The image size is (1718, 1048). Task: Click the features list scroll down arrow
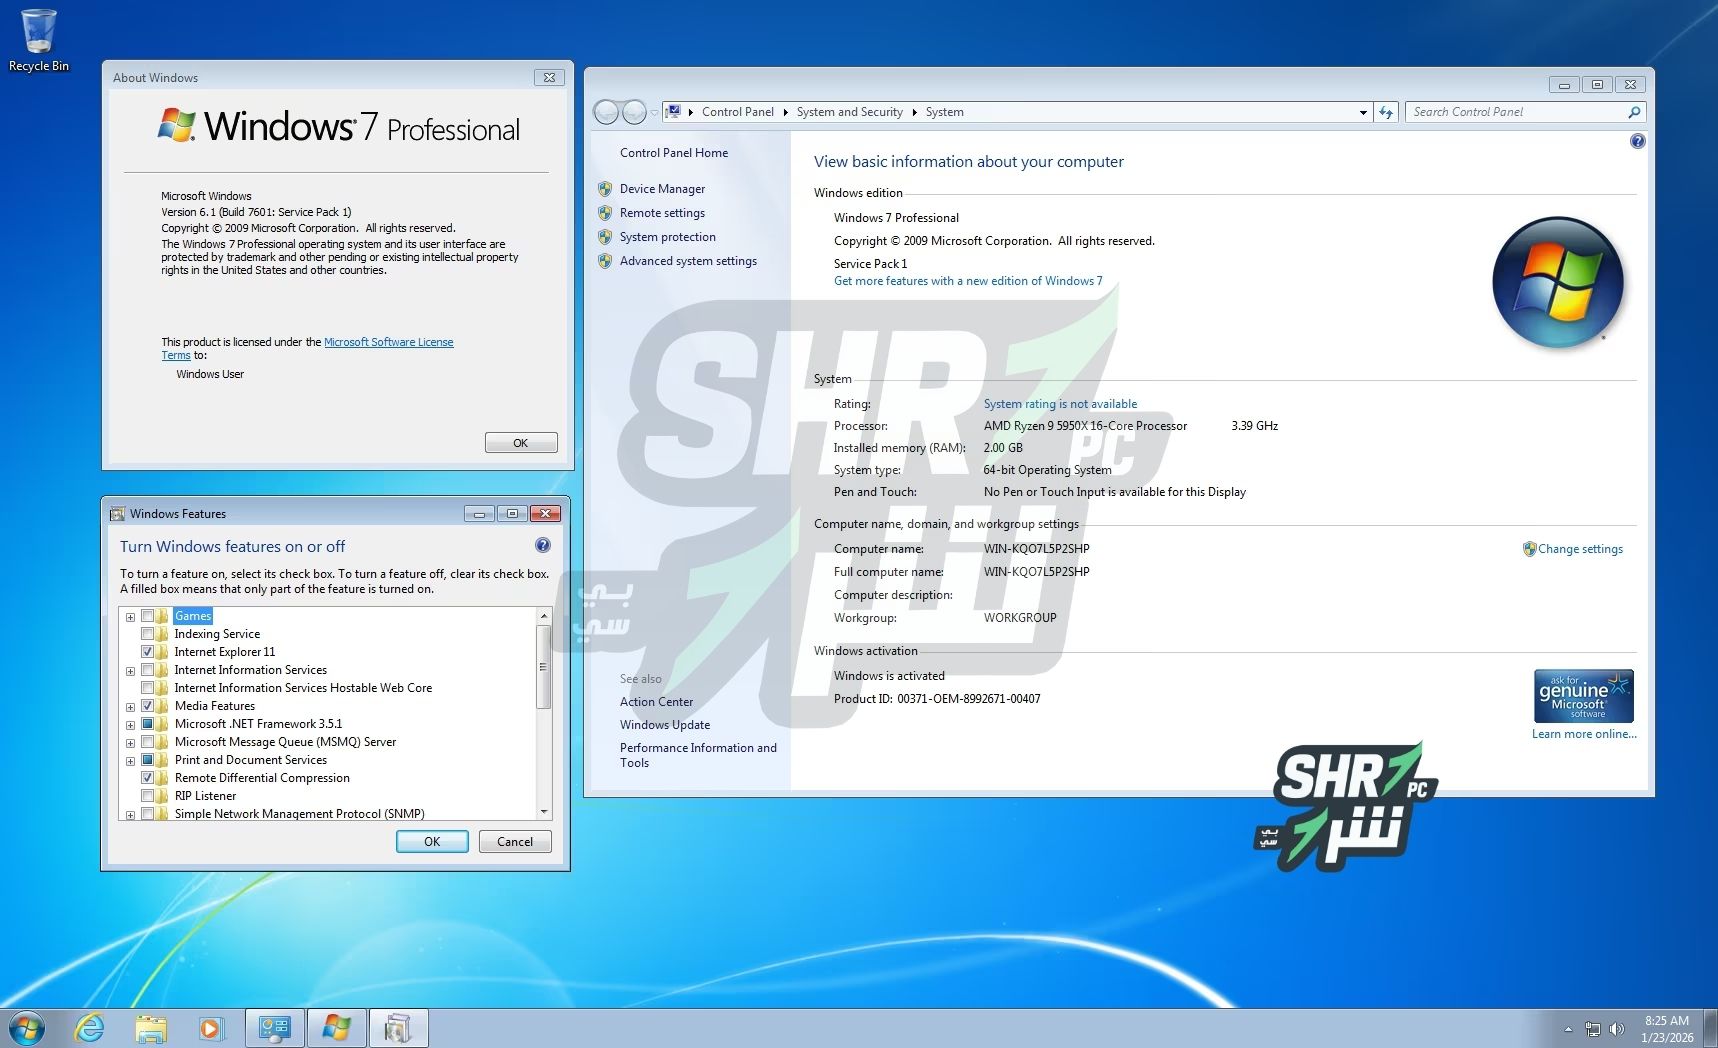[x=544, y=812]
